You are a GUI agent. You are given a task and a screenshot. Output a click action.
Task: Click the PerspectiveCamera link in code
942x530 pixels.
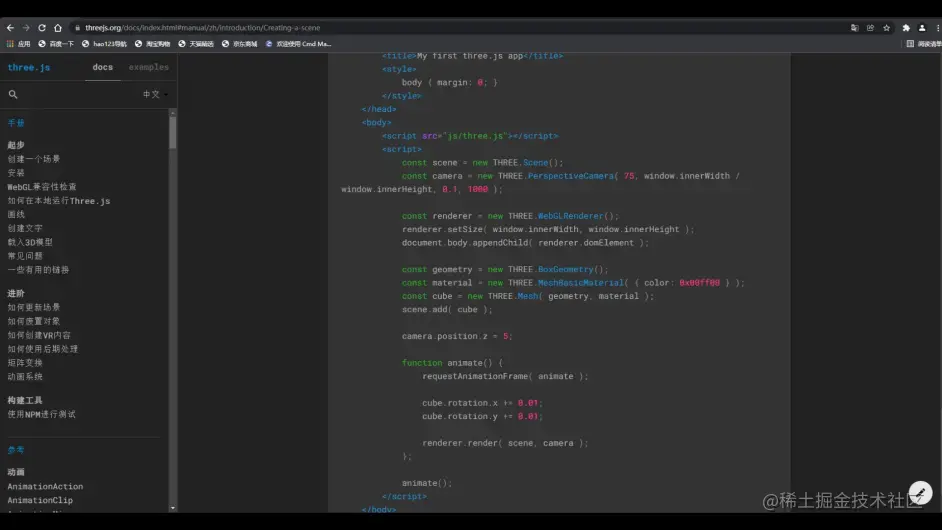(x=571, y=176)
